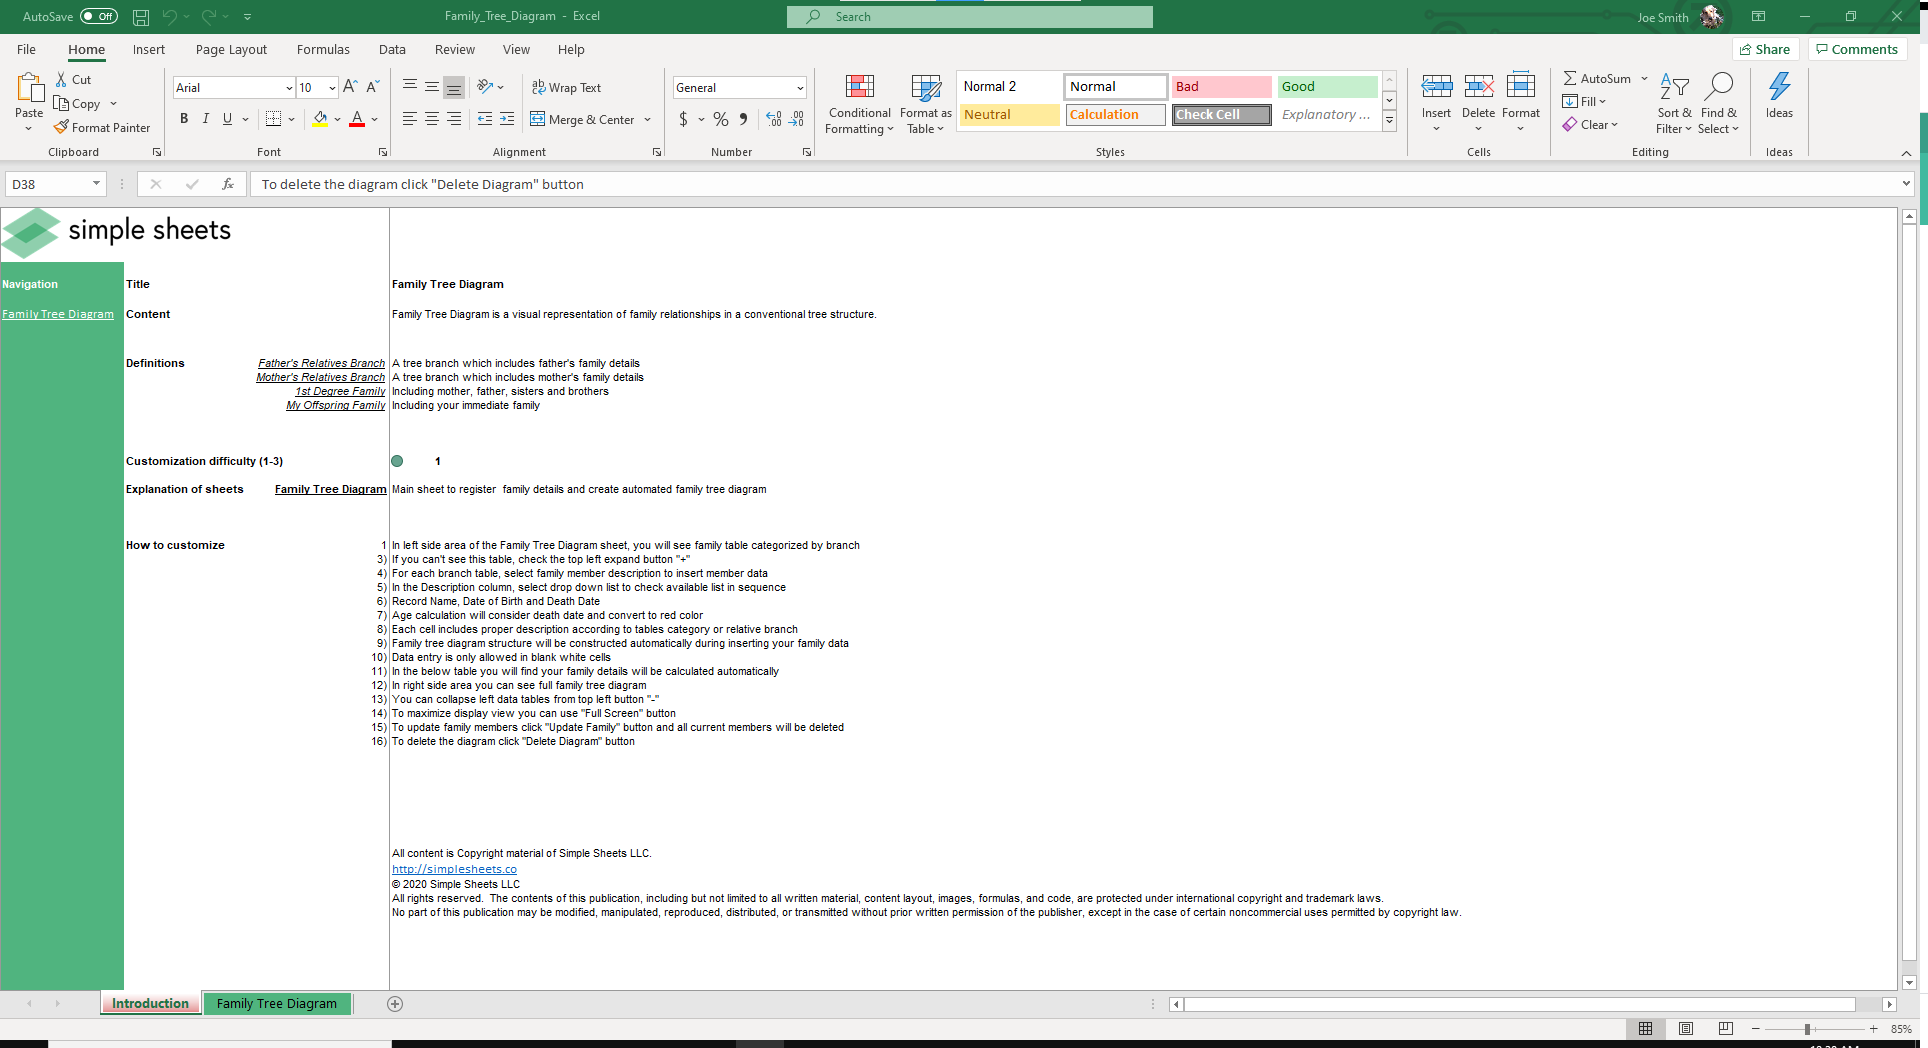1928x1048 pixels.
Task: Switch to the Insert ribbon tab
Action: click(149, 49)
